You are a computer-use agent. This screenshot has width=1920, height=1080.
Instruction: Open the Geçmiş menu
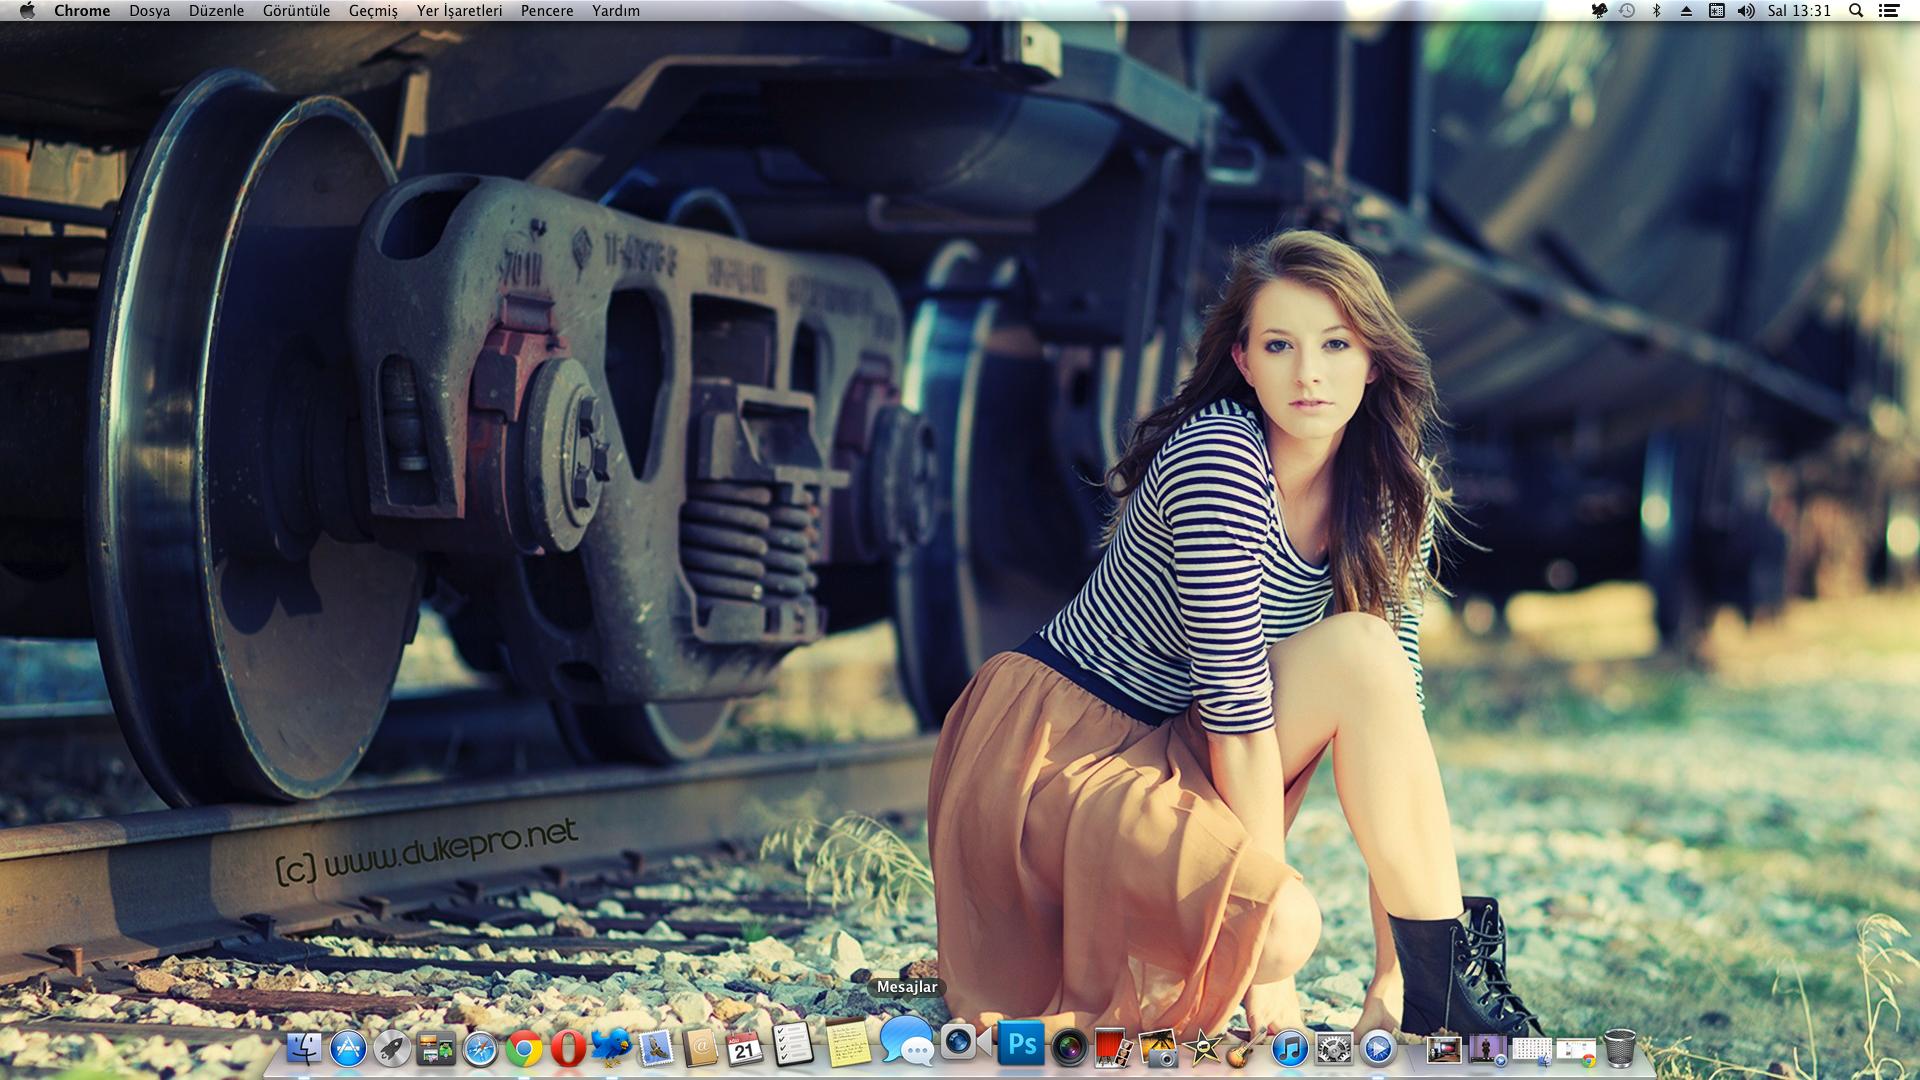tap(373, 11)
